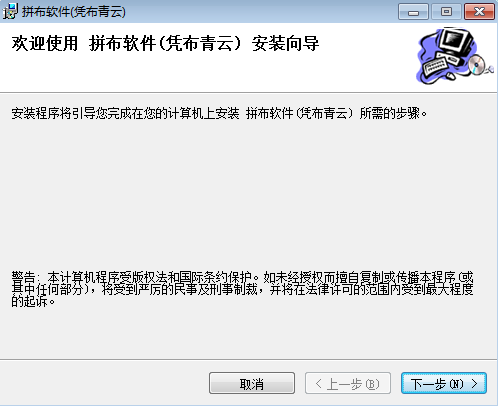Click the 警告 copyright warning paragraph
This screenshot has width=498, height=406.
click(x=242, y=289)
